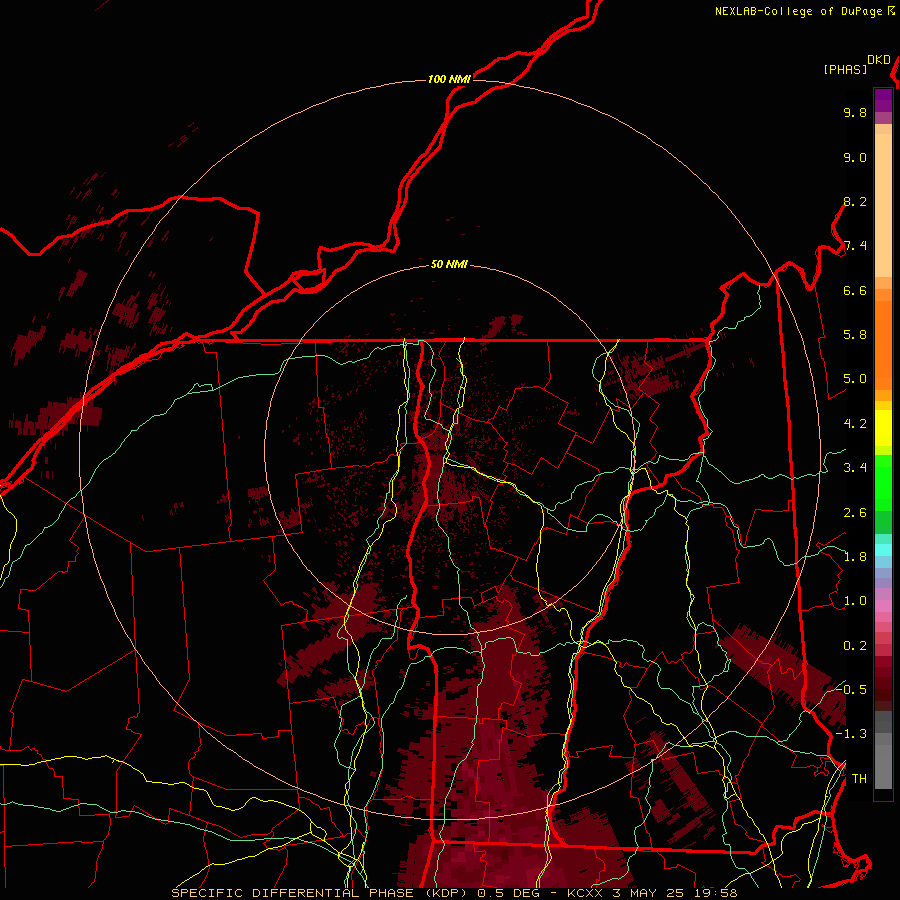Select the 5.8 scale value
The height and width of the screenshot is (900, 900).
(855, 335)
